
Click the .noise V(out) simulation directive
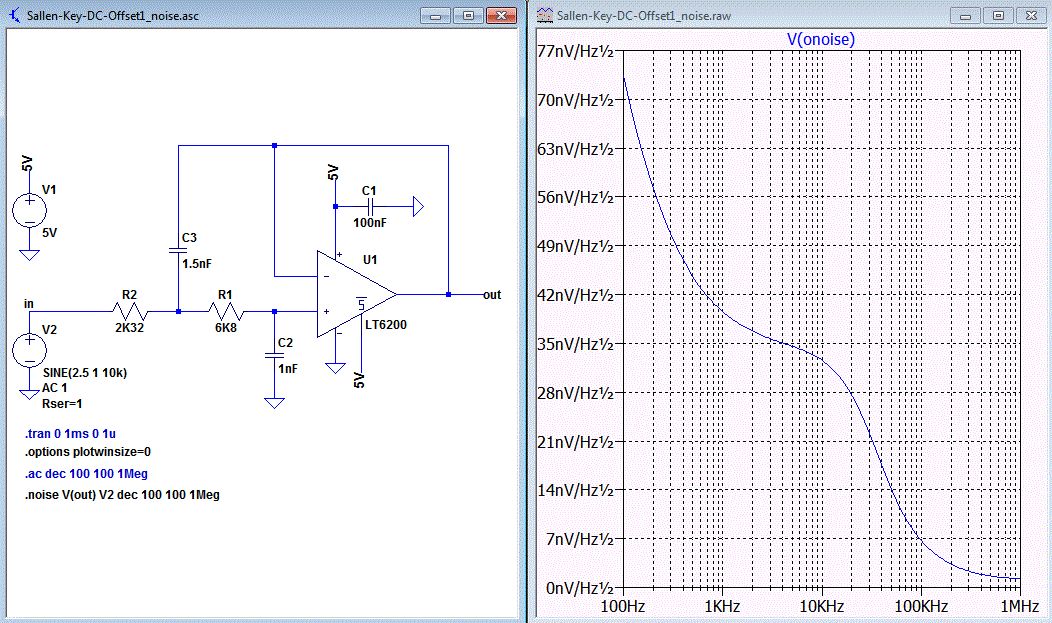pos(122,494)
